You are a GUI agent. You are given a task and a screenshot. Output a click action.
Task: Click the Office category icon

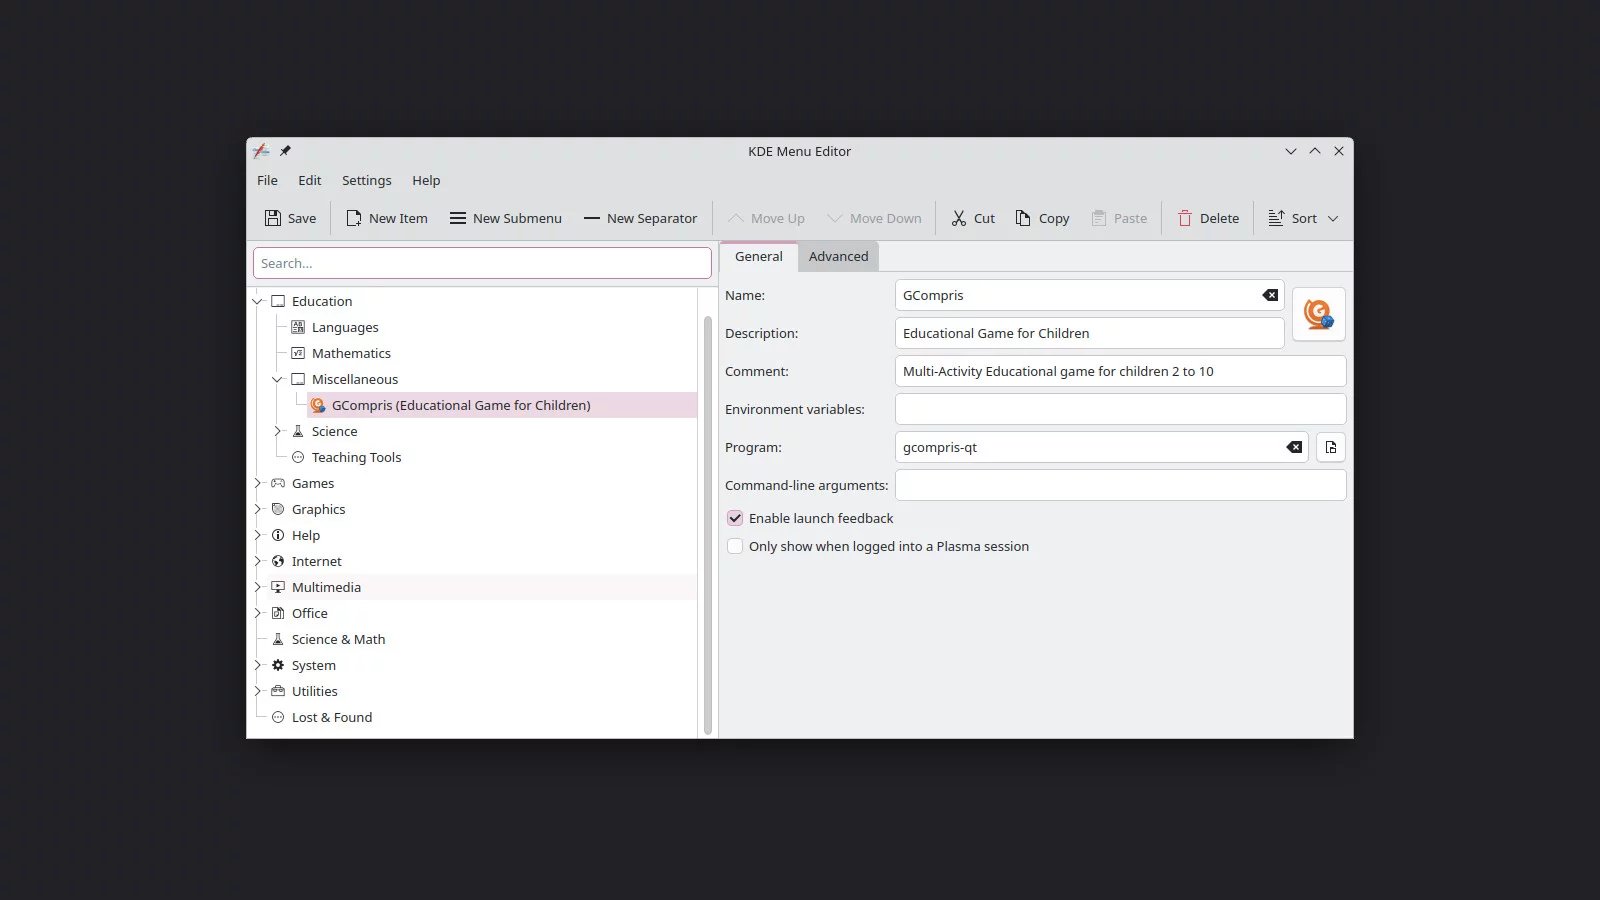278,613
